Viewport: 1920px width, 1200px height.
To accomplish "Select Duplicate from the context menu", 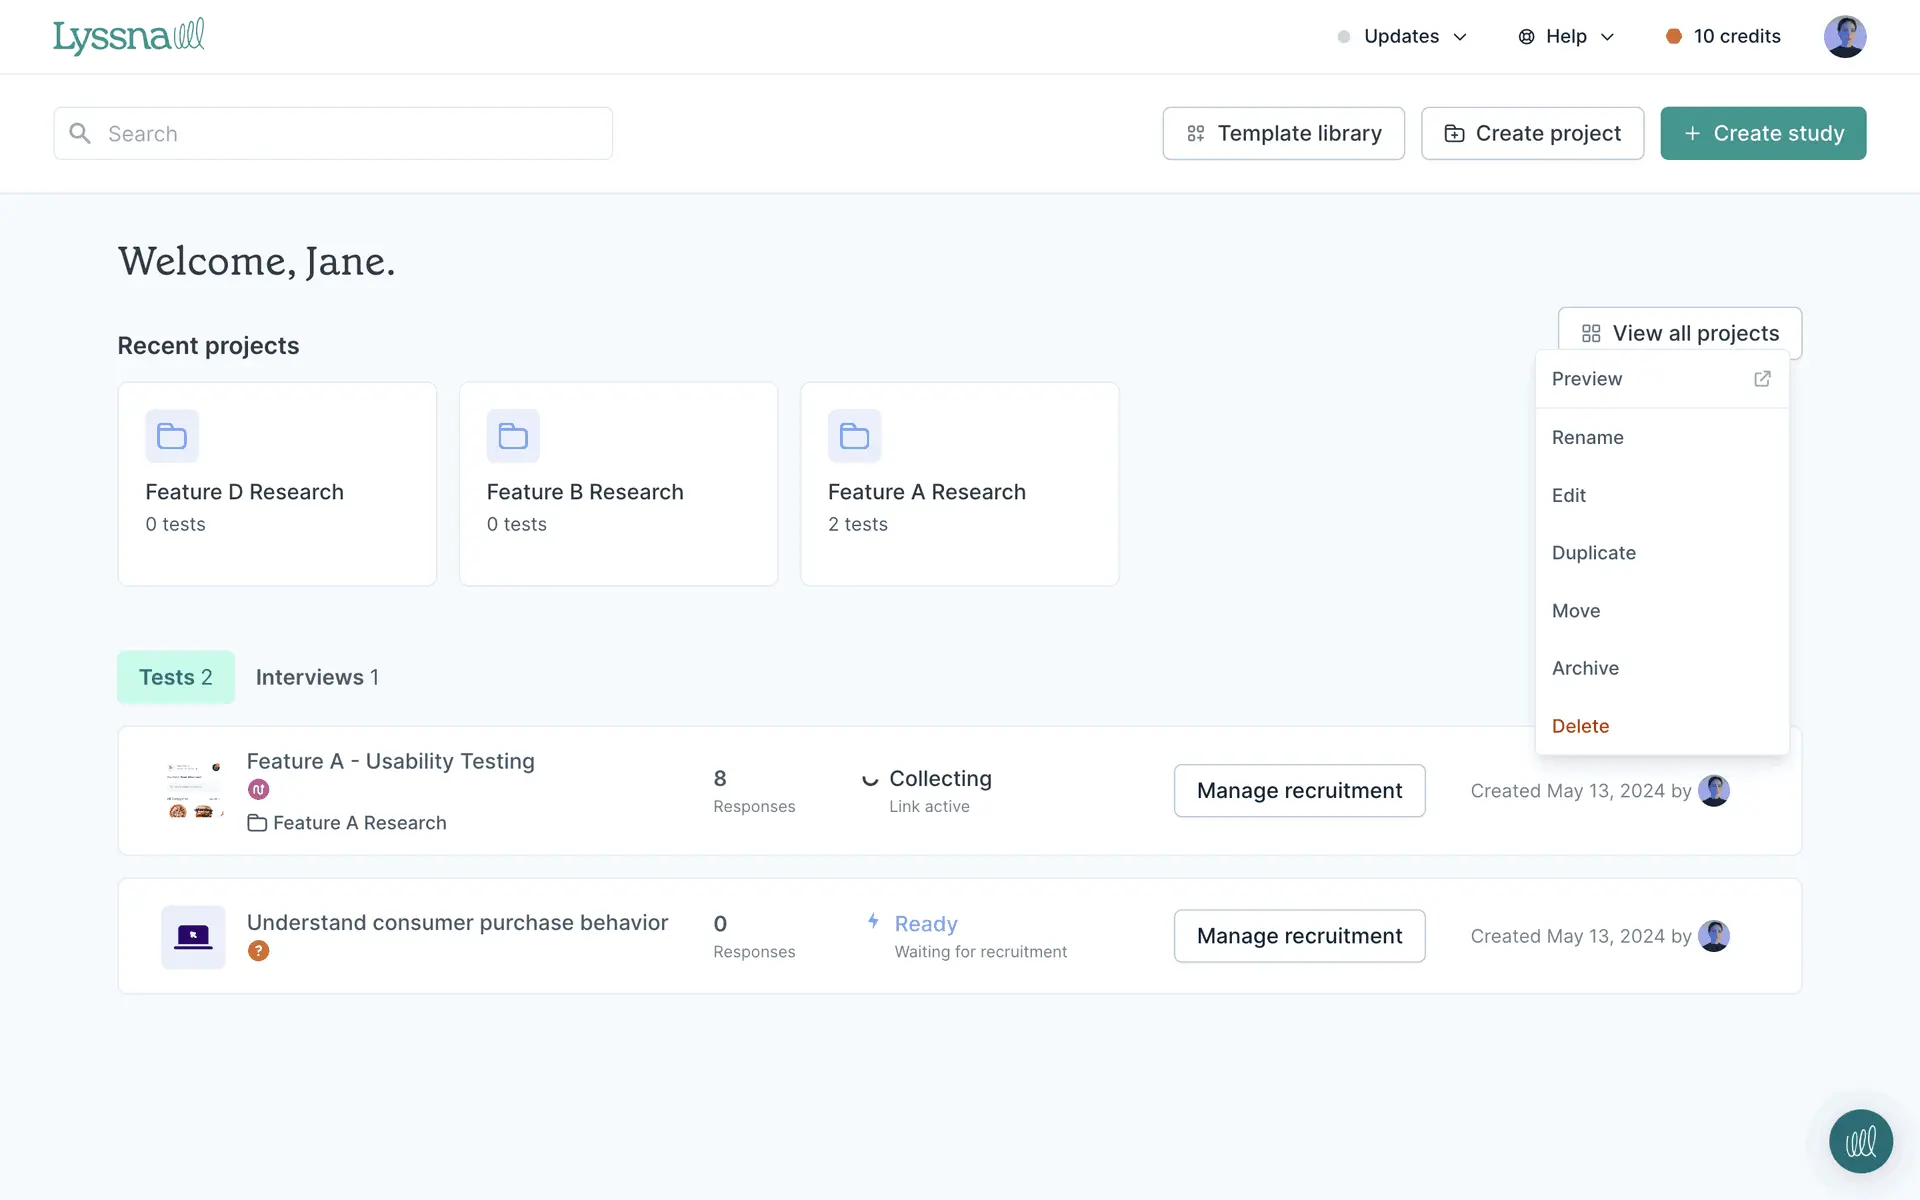I will [x=1593, y=553].
